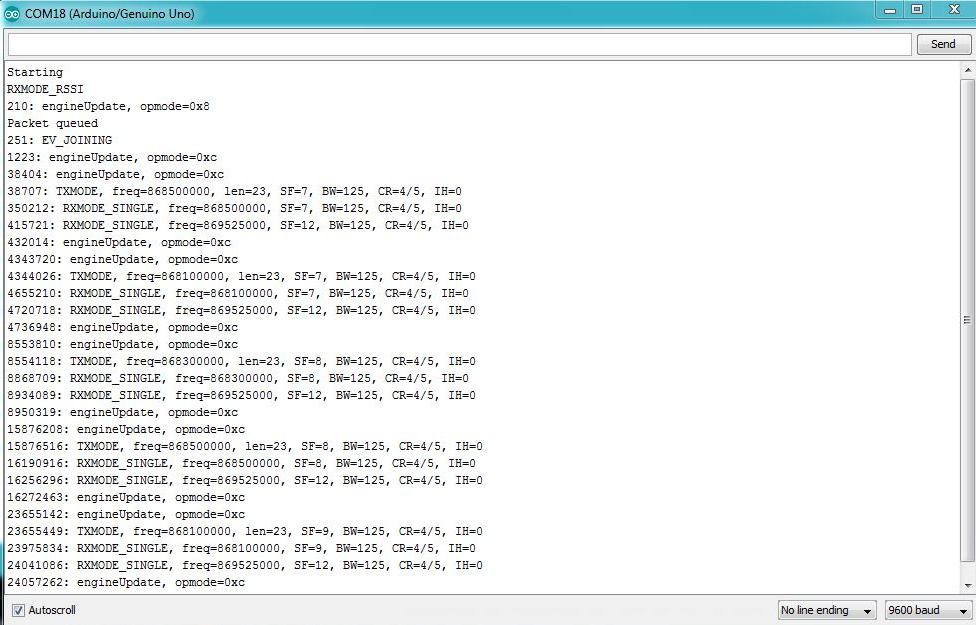The width and height of the screenshot is (976, 625).
Task: Click the '4720718: RXMODE_SINGLE' line
Action: 242,311
